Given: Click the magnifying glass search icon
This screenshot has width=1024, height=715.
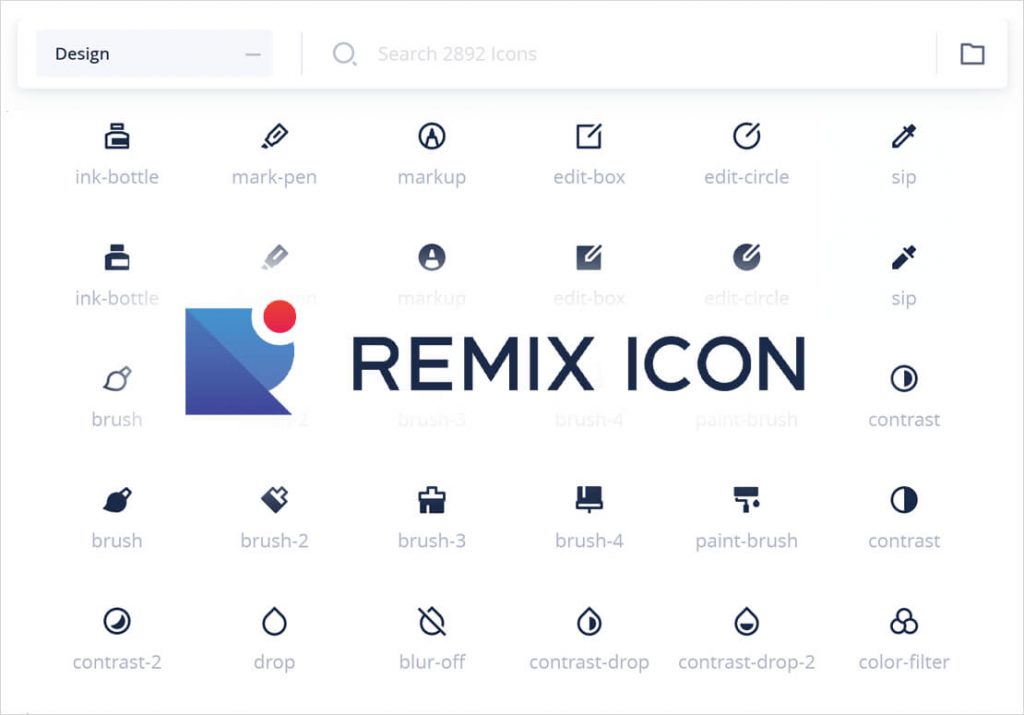Looking at the screenshot, I should (345, 53).
